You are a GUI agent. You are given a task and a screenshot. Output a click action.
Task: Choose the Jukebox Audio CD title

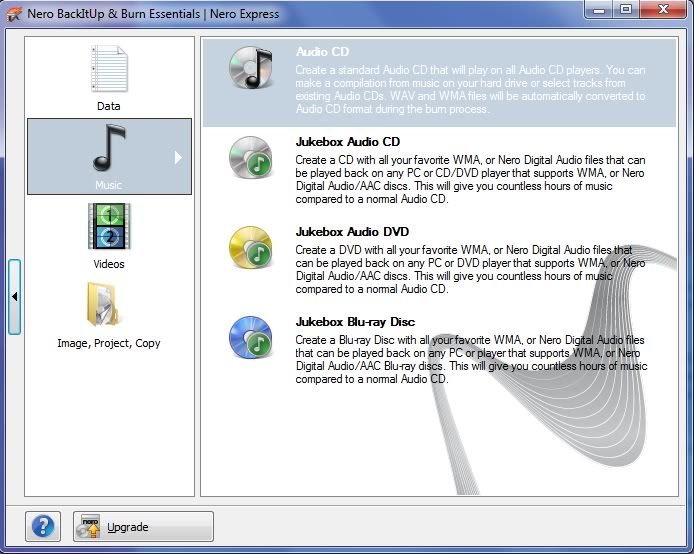click(x=347, y=142)
